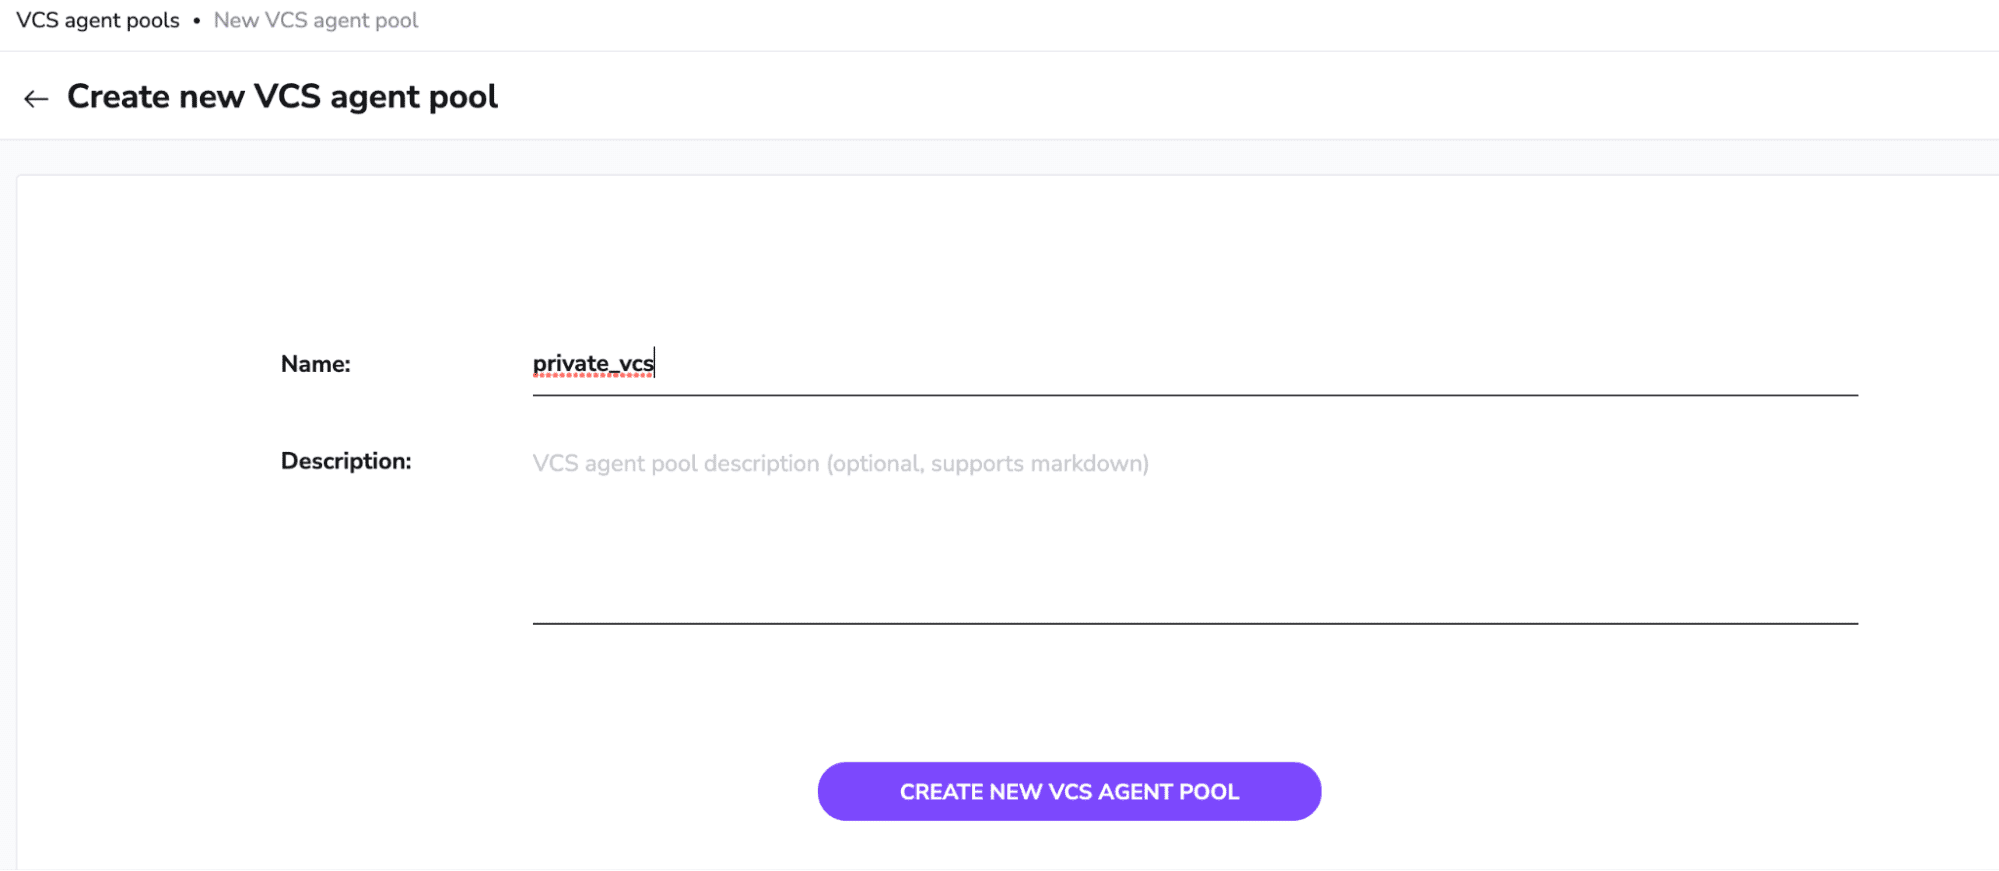Click the purple pool creation button
1999x871 pixels.
1069,791
